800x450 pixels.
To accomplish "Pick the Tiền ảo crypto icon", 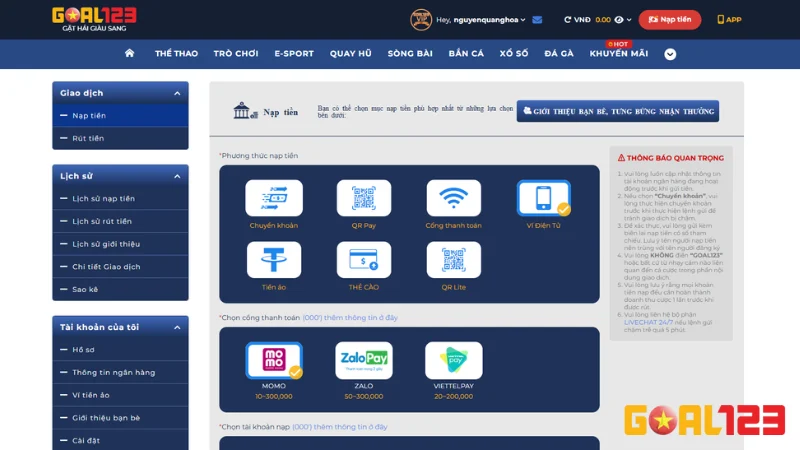I will coord(273,260).
